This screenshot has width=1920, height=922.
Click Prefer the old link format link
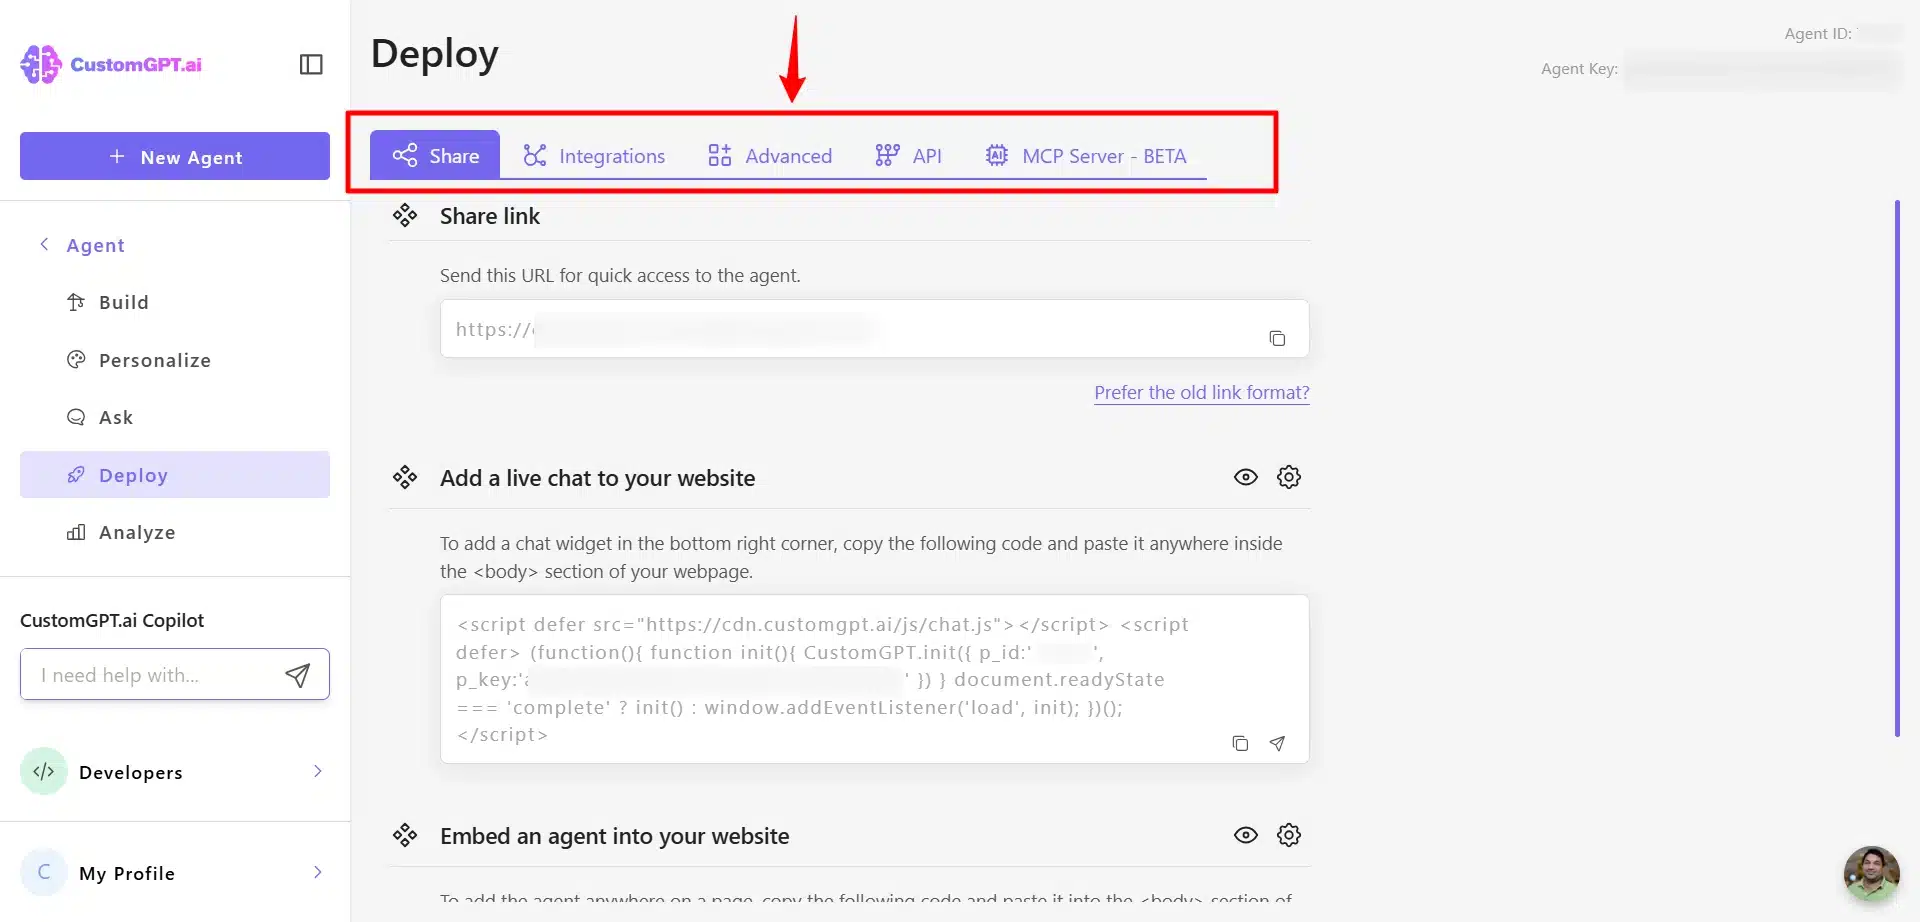pos(1202,393)
